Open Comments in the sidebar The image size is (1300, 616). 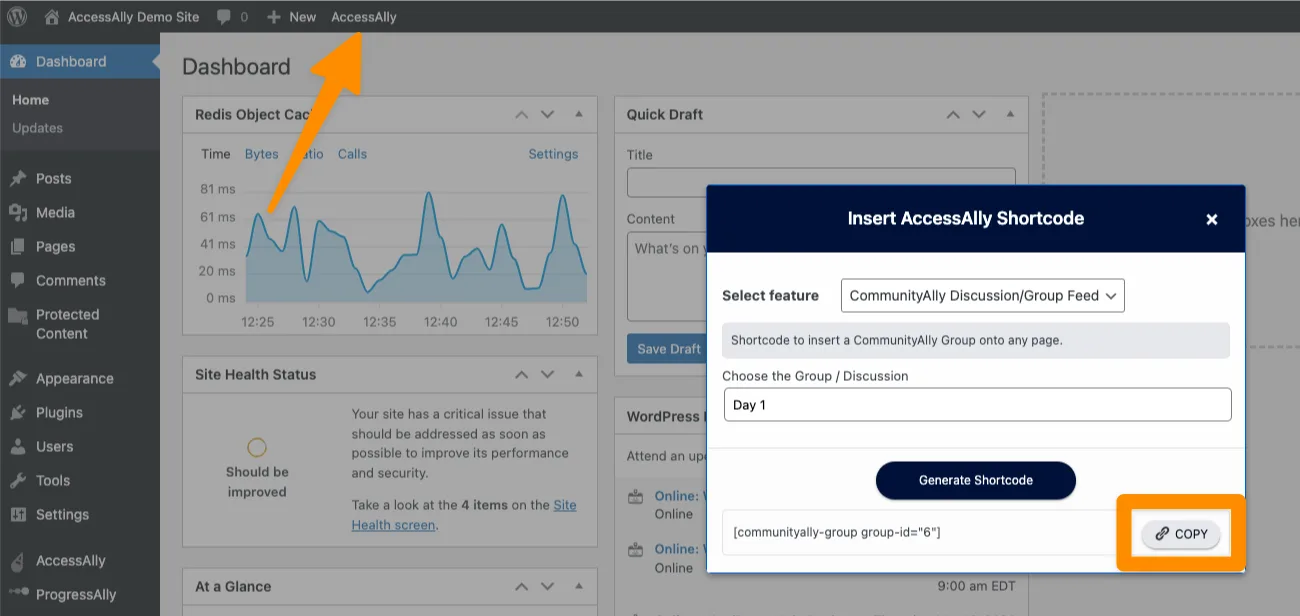71,281
